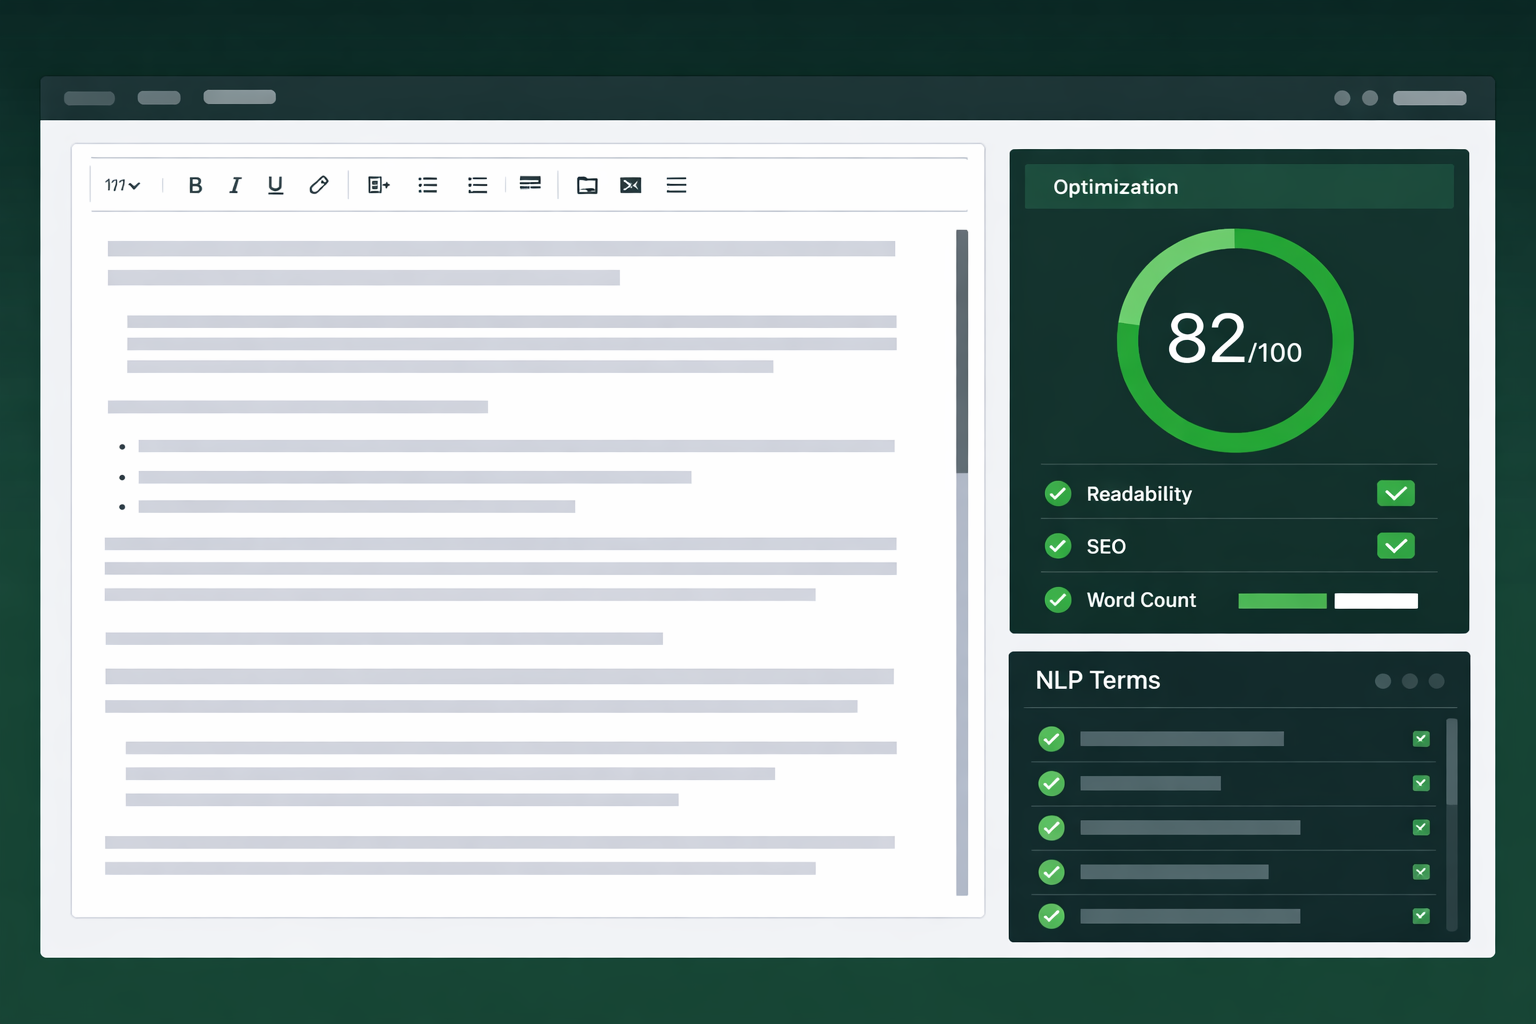Click the editor's vertical scrollbar thumb
Image resolution: width=1536 pixels, height=1024 pixels.
[962, 350]
